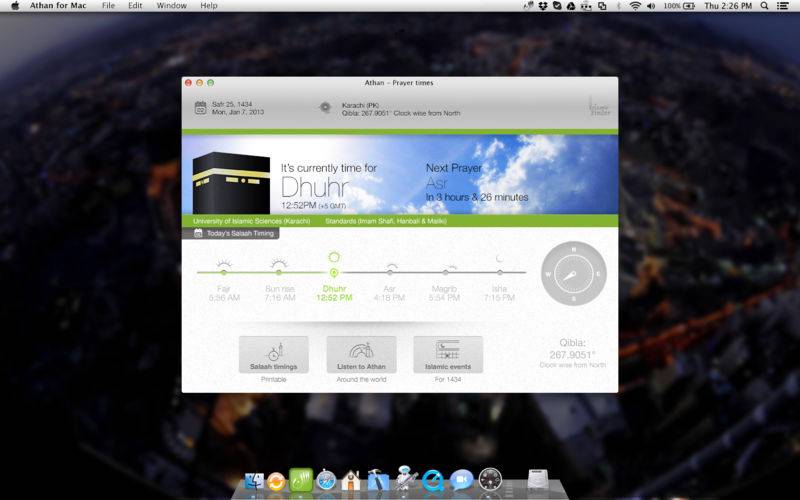Viewport: 800px width, 500px height.
Task: Select the Asr icon on timeline
Action: point(391,266)
